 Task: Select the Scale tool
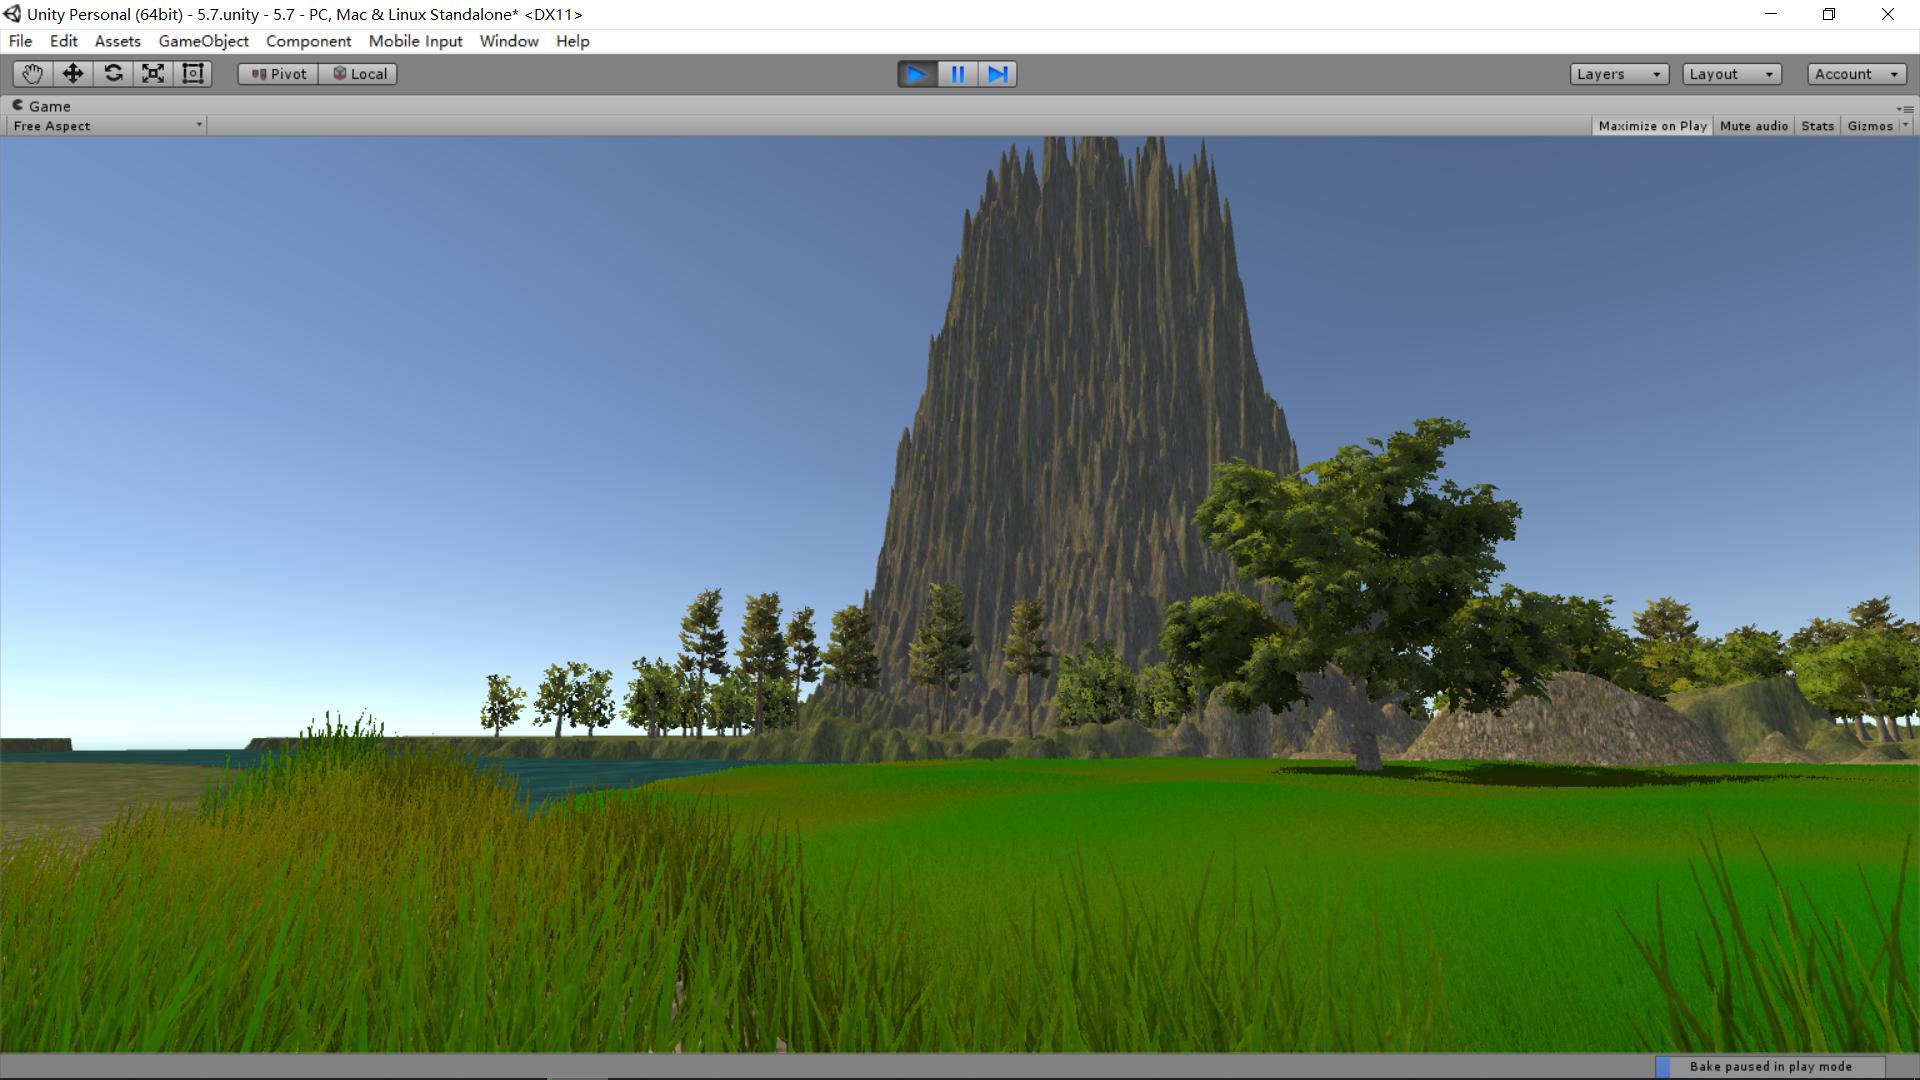[x=153, y=74]
